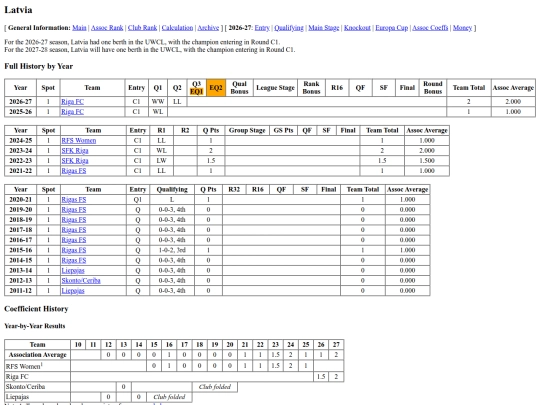Open the 2026-27 Entry link
The height and width of the screenshot is (405, 540).
tap(262, 28)
